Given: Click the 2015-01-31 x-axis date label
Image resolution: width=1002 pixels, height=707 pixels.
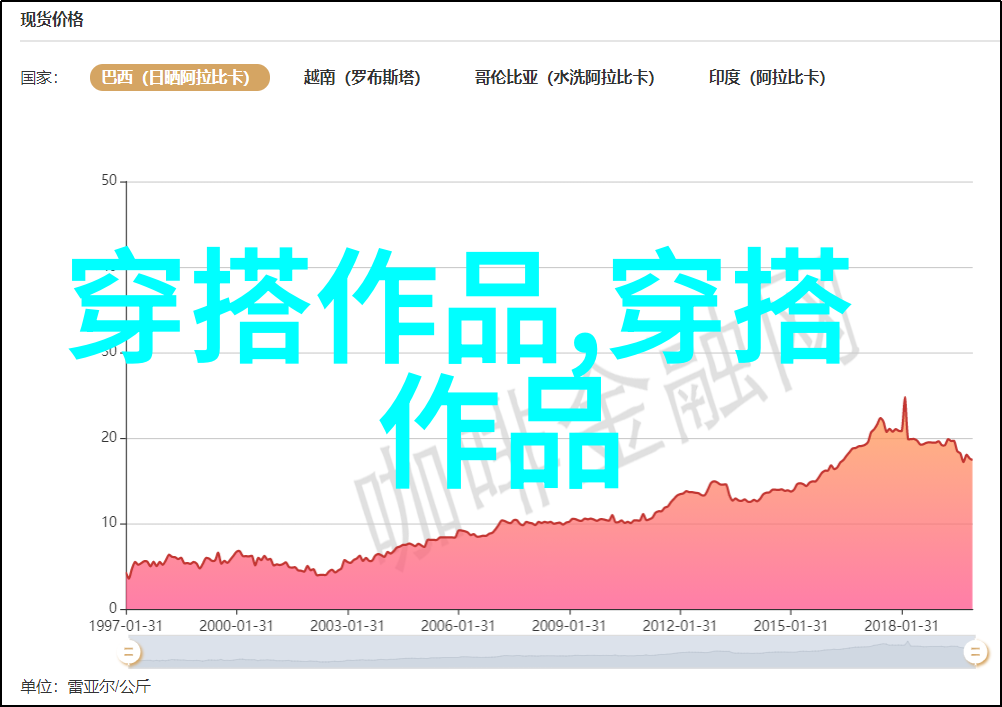Looking at the screenshot, I should pyautogui.click(x=791, y=625).
